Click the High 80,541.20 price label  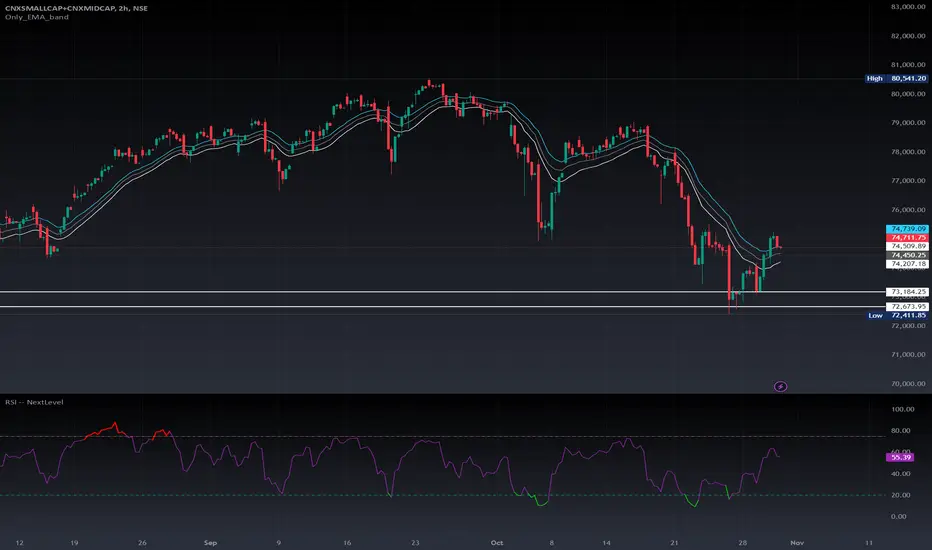[x=896, y=78]
